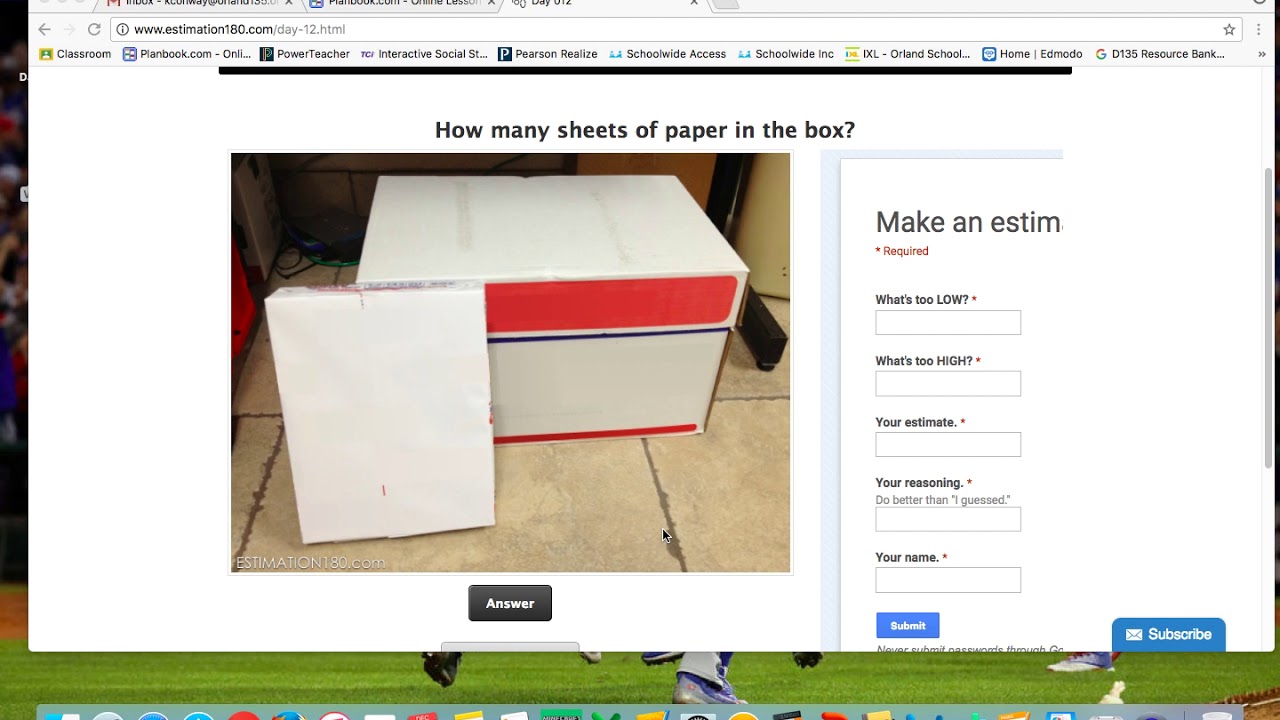
Task: Click the red * Required note
Action: (x=902, y=251)
